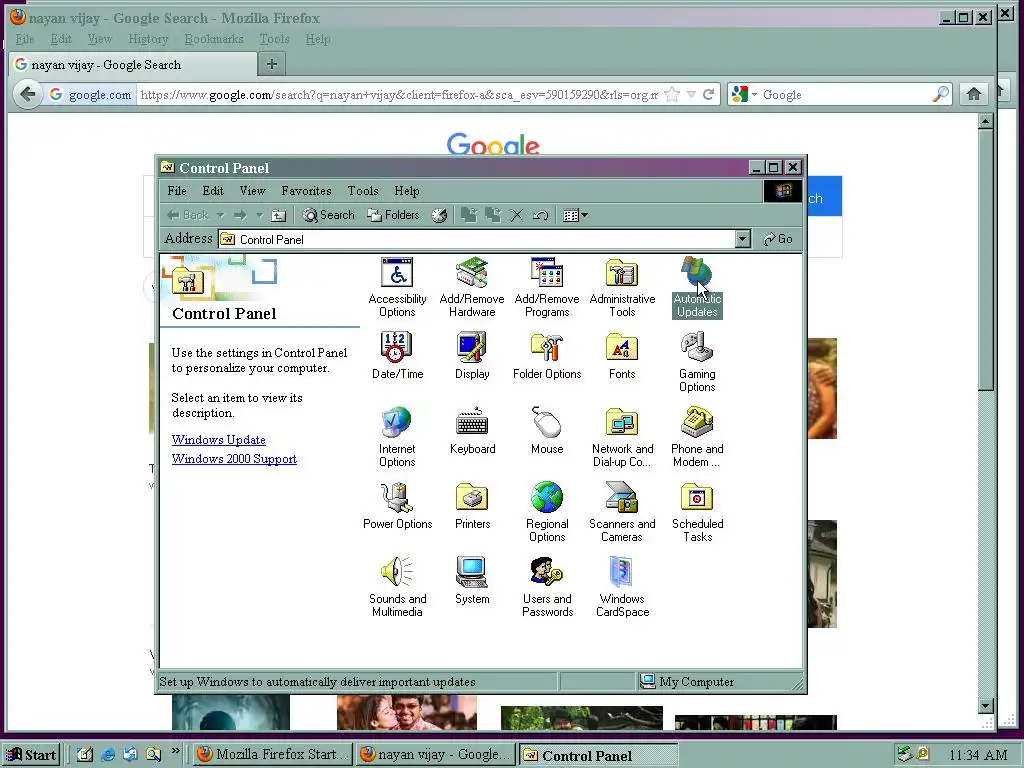
Task: Open the Mouse applet
Action: tap(547, 431)
